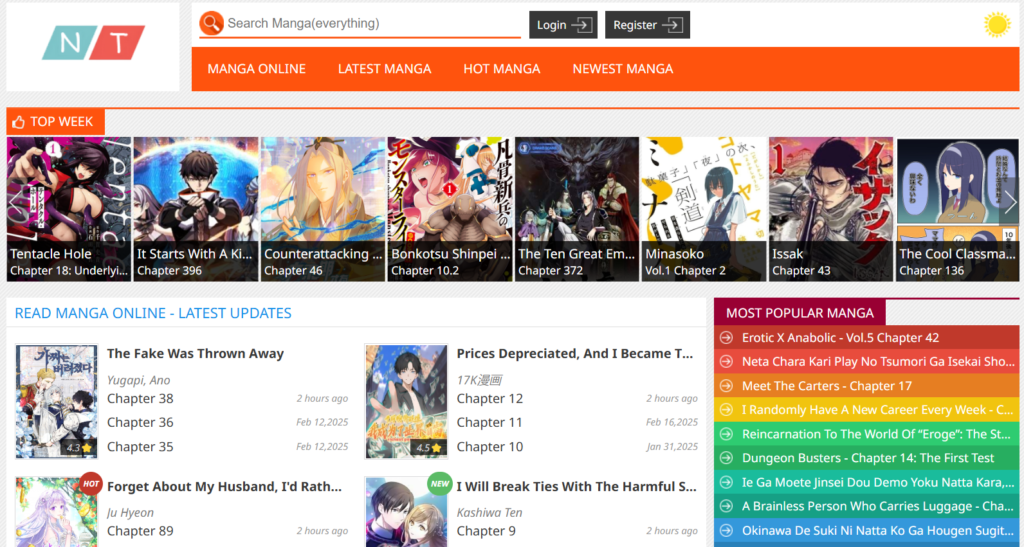Viewport: 1024px width, 547px height.
Task: Open Chapter 12 of Prices Depreciated
Action: coord(490,398)
